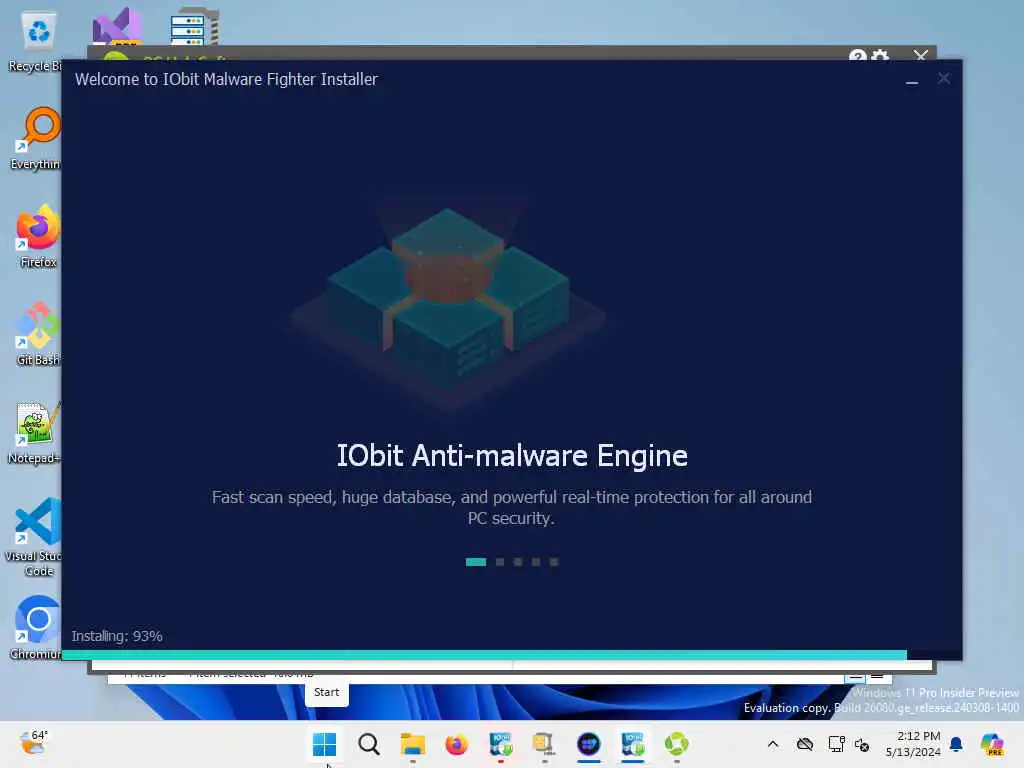Select the third slide indicator dot
This screenshot has width=1024, height=768.
[x=518, y=562]
